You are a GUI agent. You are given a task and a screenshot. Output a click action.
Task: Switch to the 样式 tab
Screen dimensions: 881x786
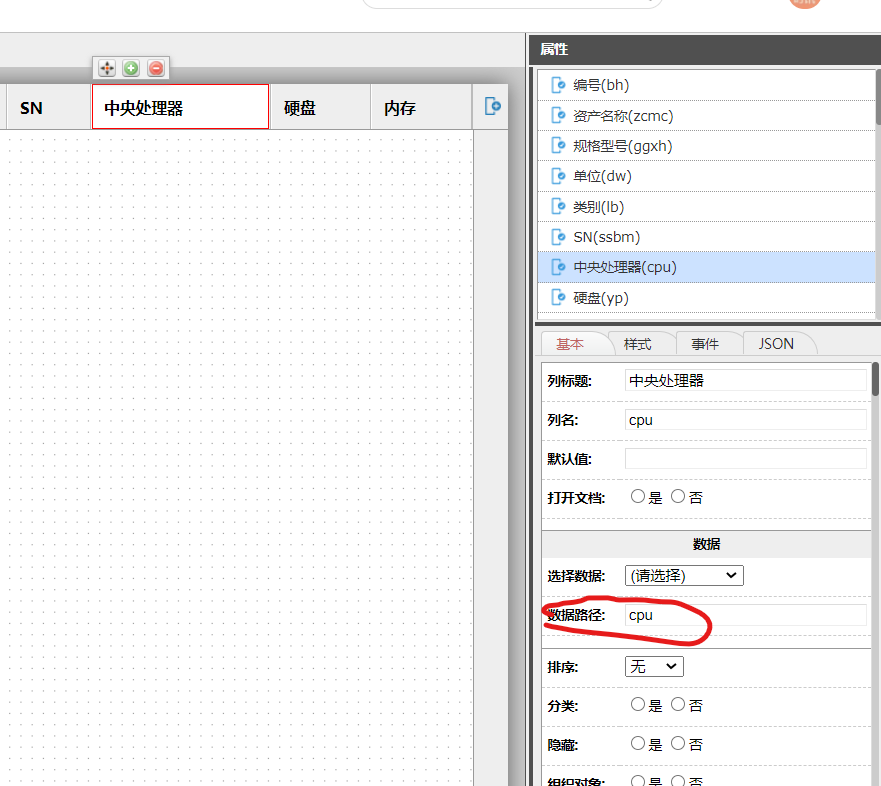[x=638, y=344]
